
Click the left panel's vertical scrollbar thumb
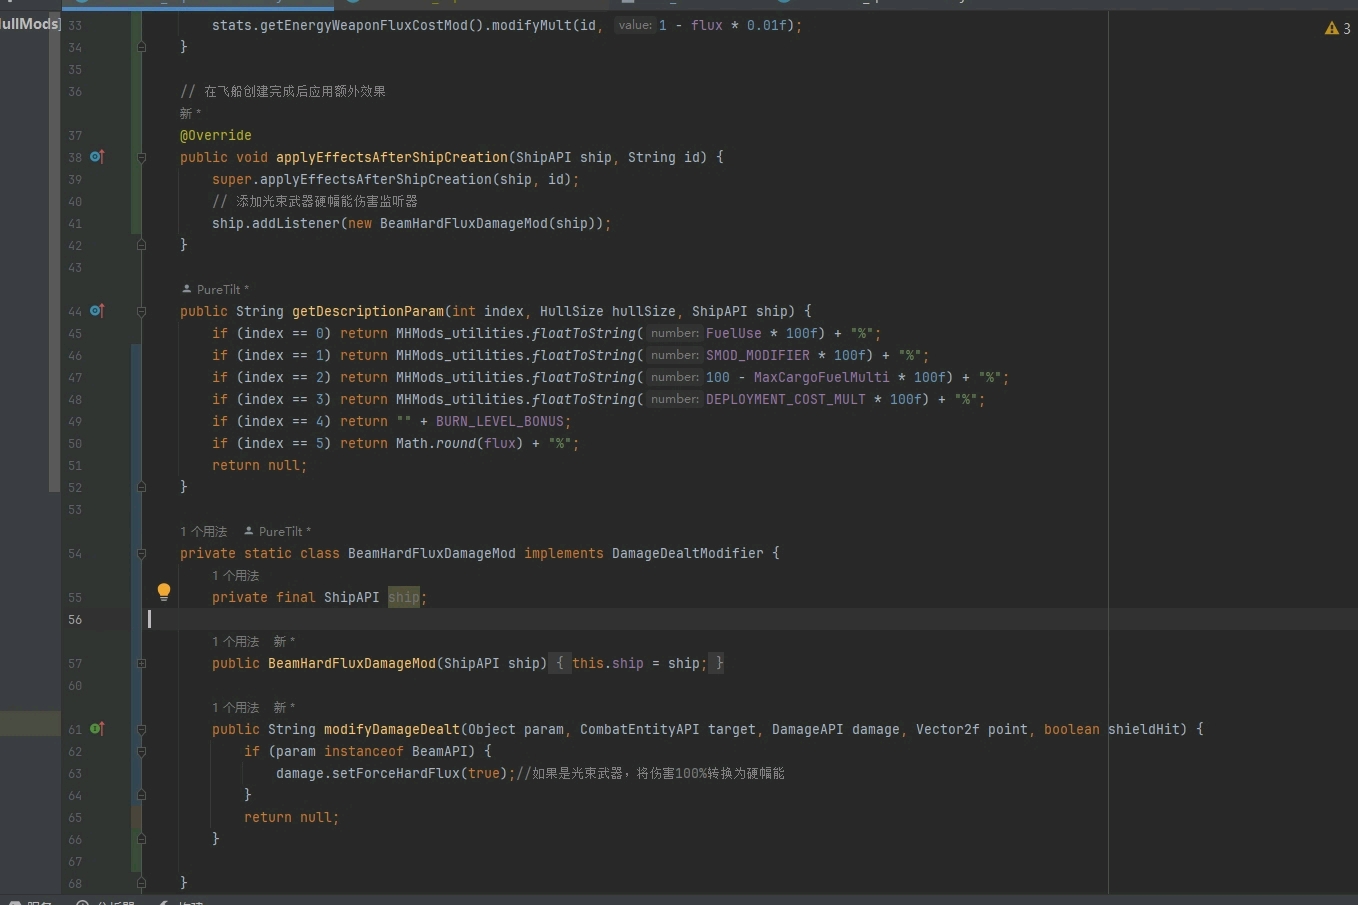[55, 253]
